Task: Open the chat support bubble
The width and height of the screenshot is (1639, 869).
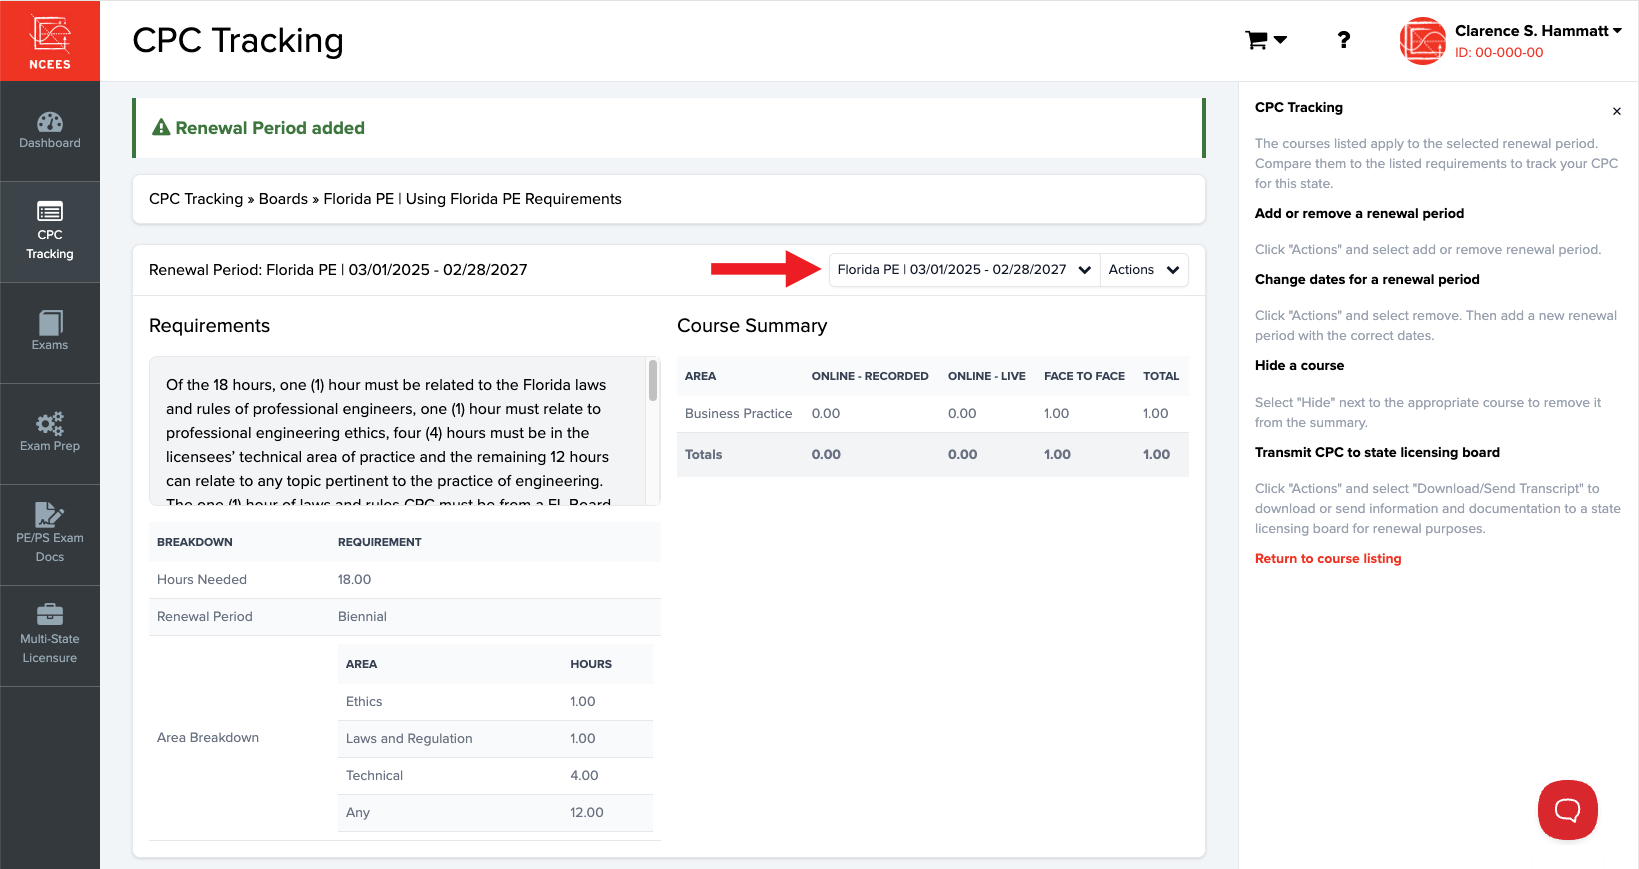Action: point(1567,810)
